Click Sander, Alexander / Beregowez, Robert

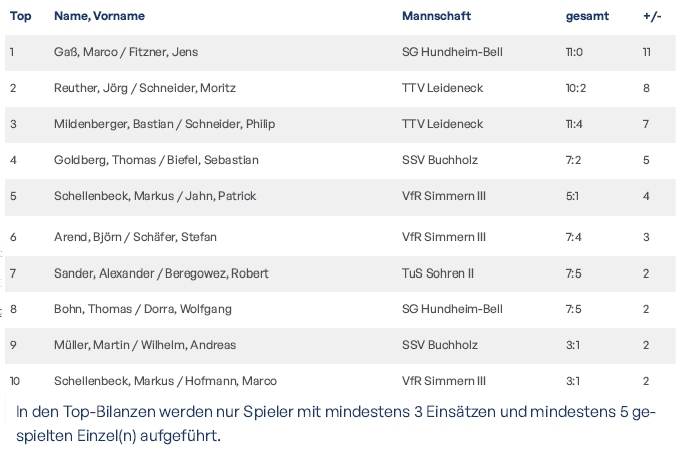click(x=161, y=273)
